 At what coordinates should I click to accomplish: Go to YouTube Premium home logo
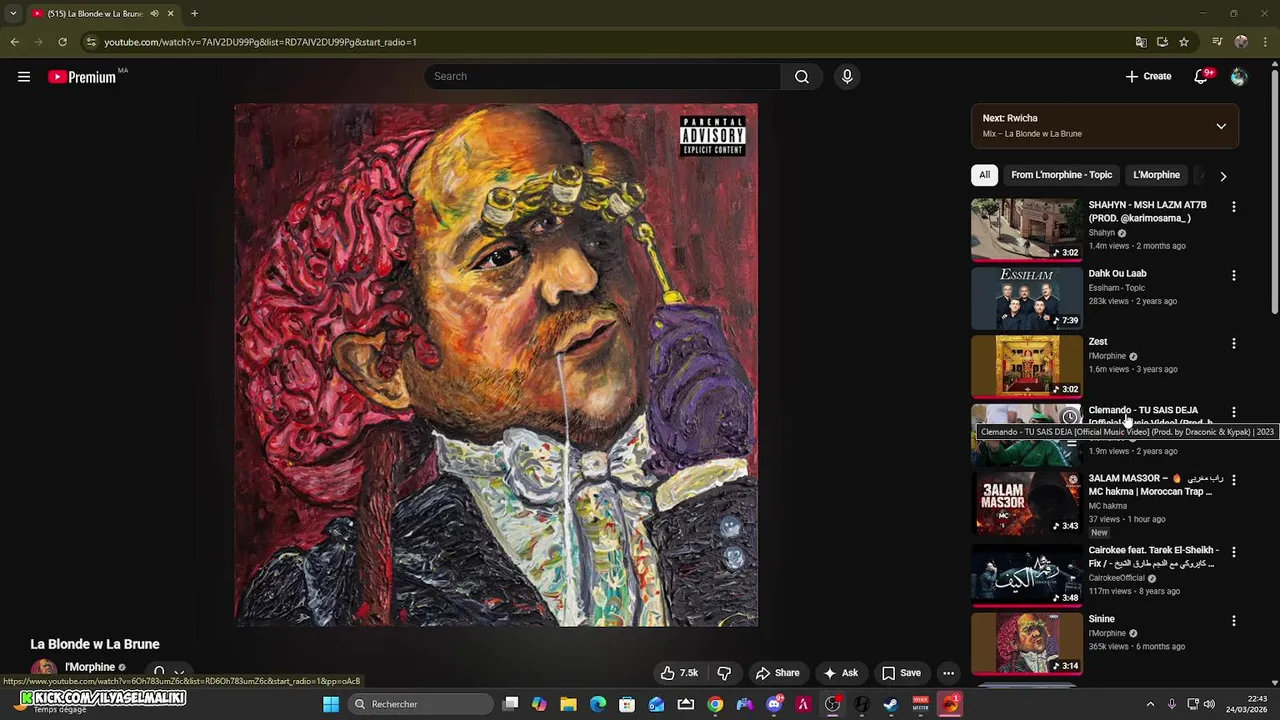tap(82, 77)
